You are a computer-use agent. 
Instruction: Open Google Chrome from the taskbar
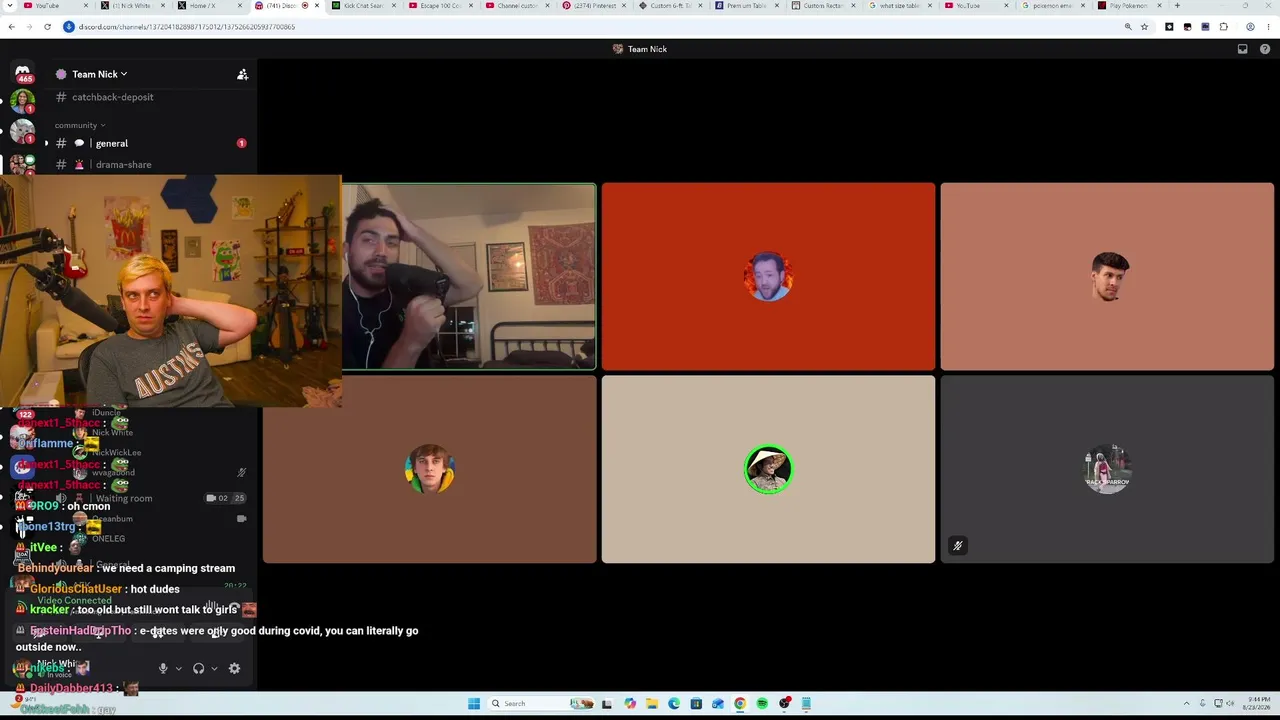[x=740, y=703]
